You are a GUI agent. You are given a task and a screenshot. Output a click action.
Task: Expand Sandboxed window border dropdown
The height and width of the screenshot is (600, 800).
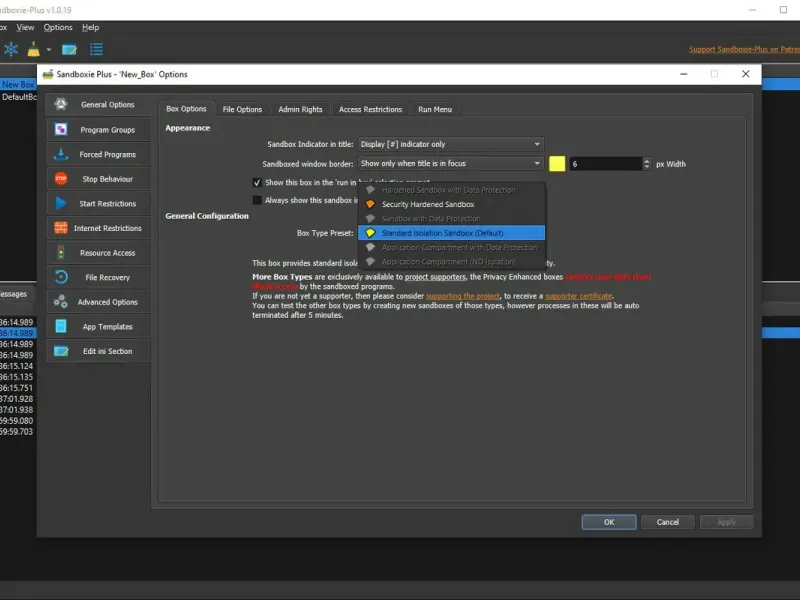tap(451, 163)
